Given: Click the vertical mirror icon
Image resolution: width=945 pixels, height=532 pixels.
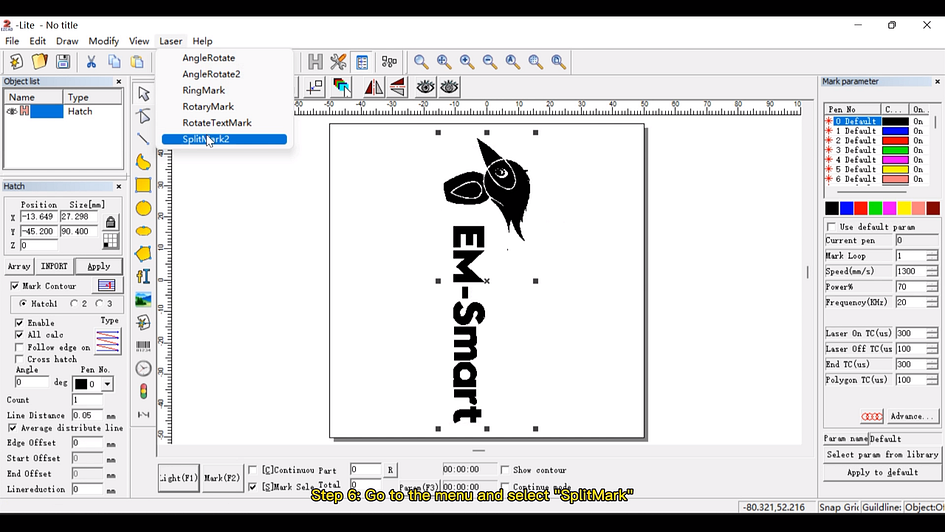Looking at the screenshot, I should pyautogui.click(x=397, y=87).
